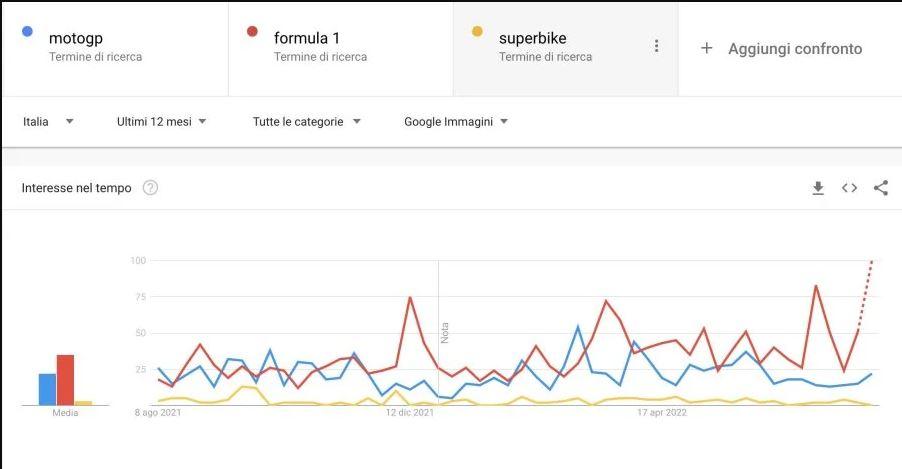
Task: Click the red Media average bar
Action: 65,380
